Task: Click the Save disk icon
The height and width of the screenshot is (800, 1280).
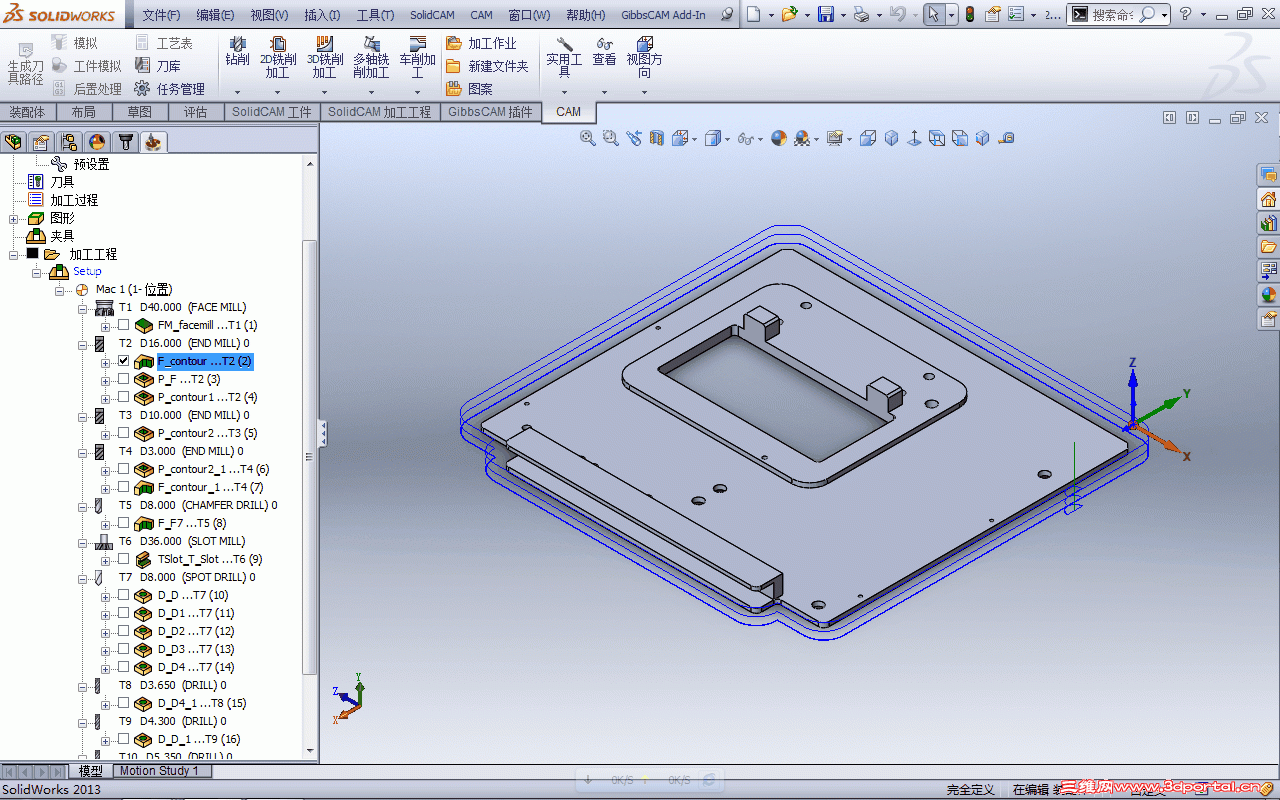Action: tap(826, 14)
